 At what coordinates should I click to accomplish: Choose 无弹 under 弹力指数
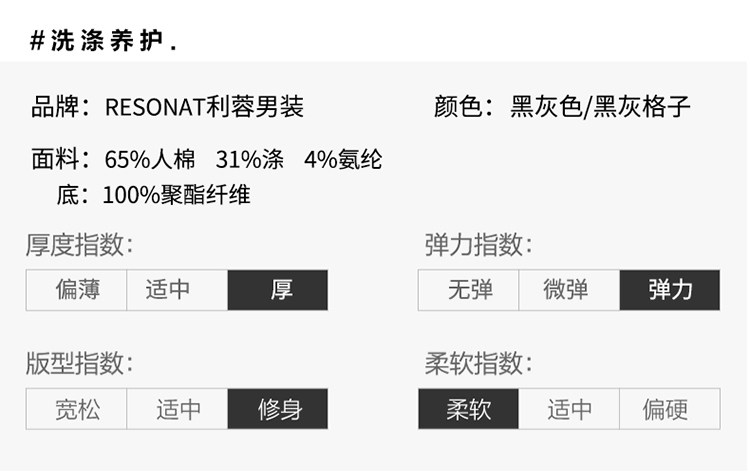pos(469,290)
